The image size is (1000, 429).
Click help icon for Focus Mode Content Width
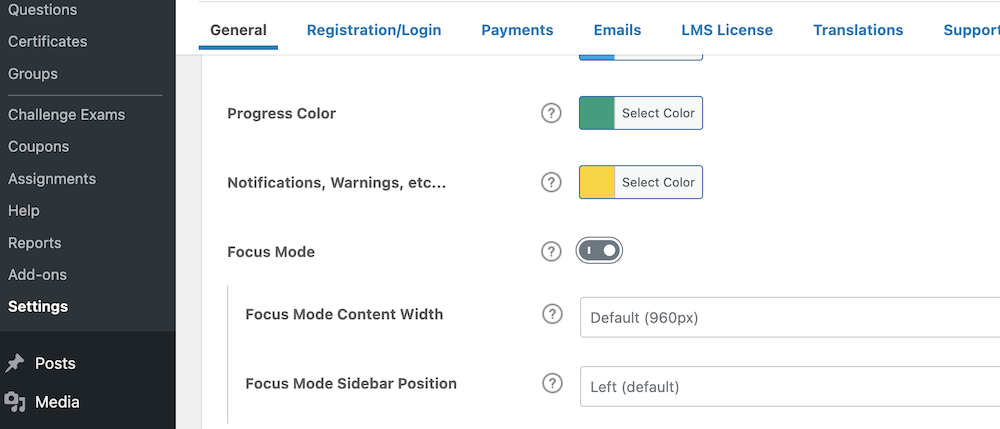552,314
